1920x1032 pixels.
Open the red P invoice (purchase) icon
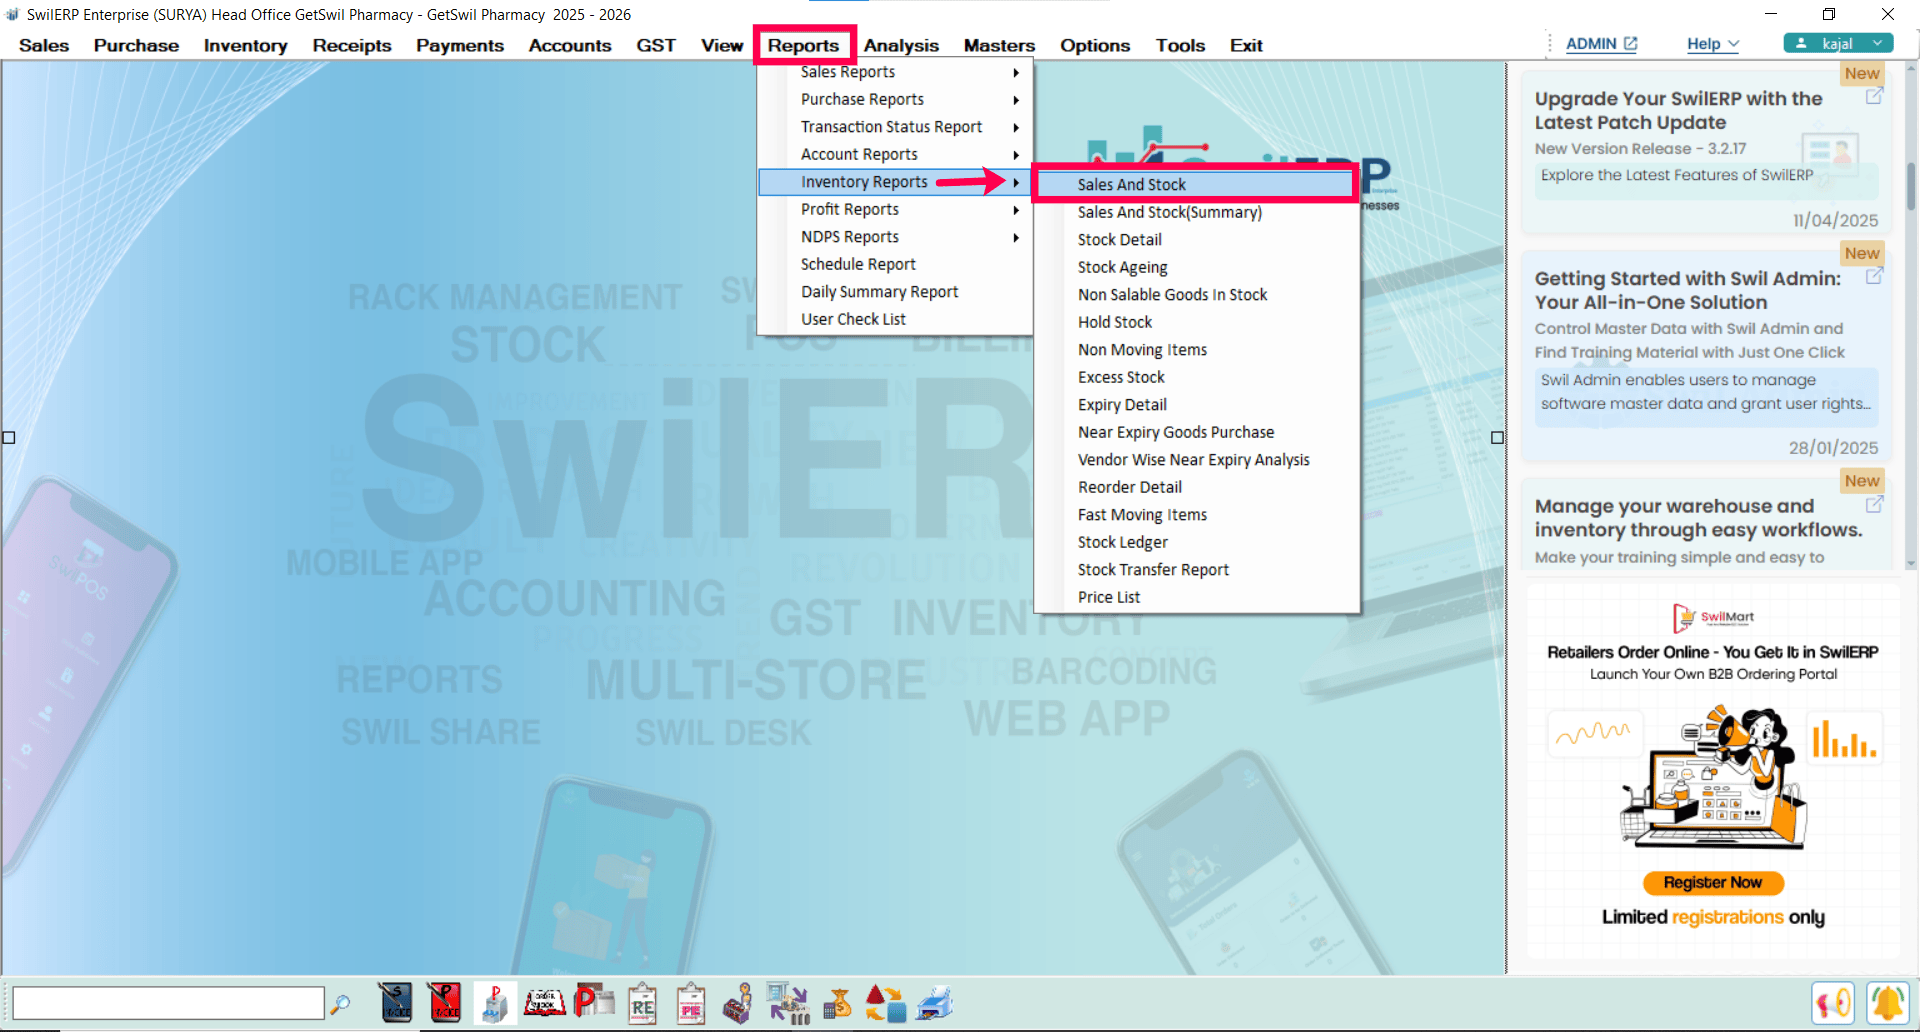[445, 1003]
